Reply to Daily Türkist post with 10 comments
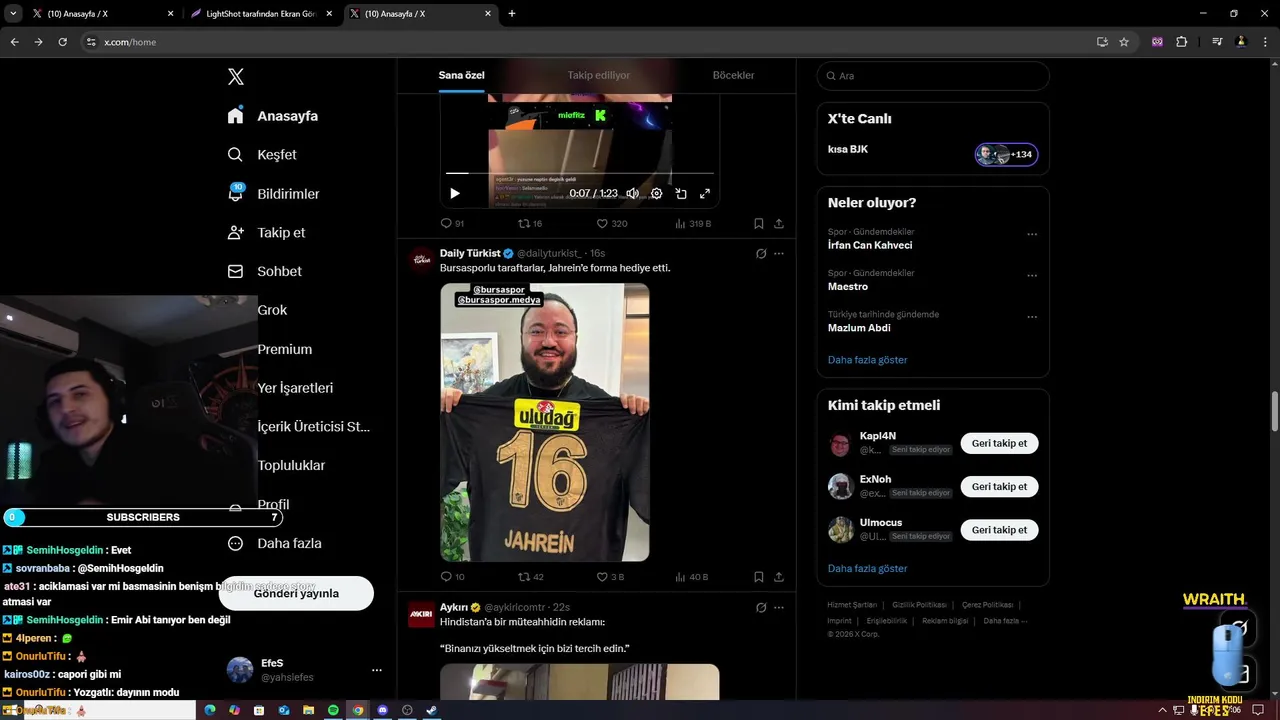 tap(452, 577)
